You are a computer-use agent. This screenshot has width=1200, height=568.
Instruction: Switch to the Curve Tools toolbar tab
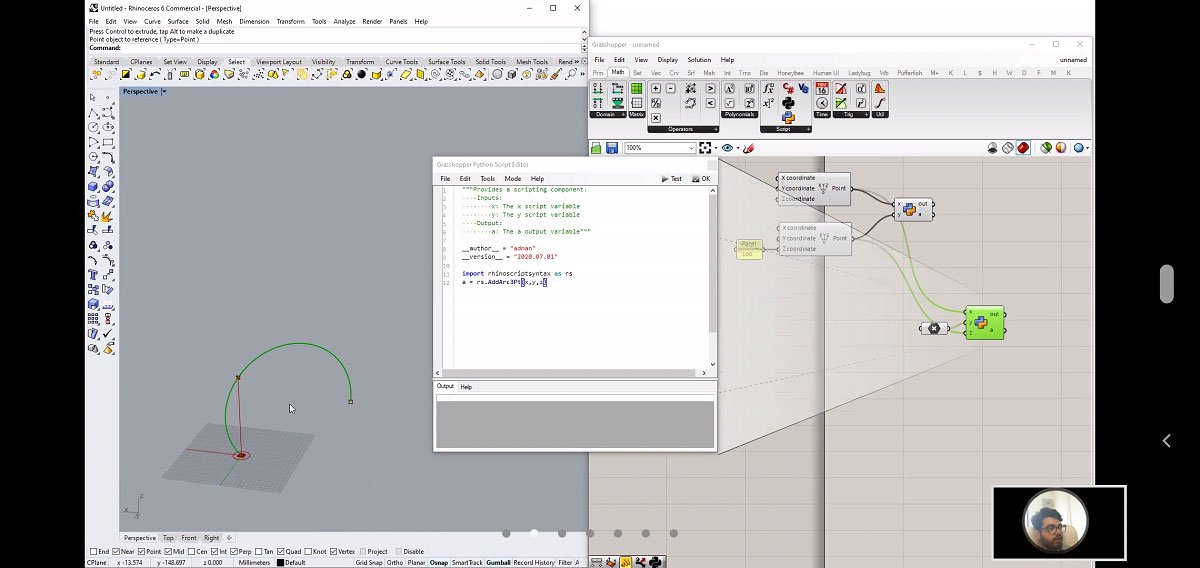[401, 62]
